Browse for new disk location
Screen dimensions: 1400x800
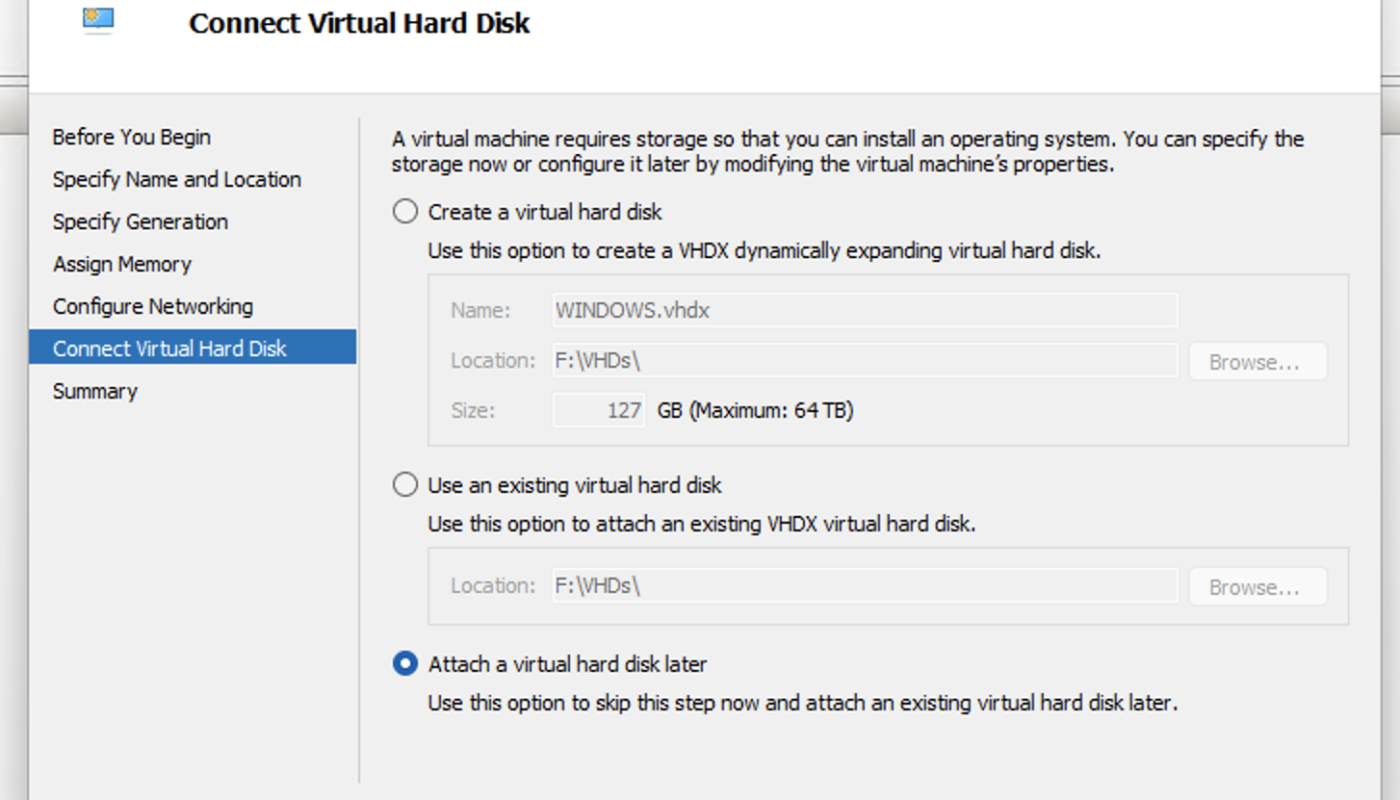[1256, 362]
